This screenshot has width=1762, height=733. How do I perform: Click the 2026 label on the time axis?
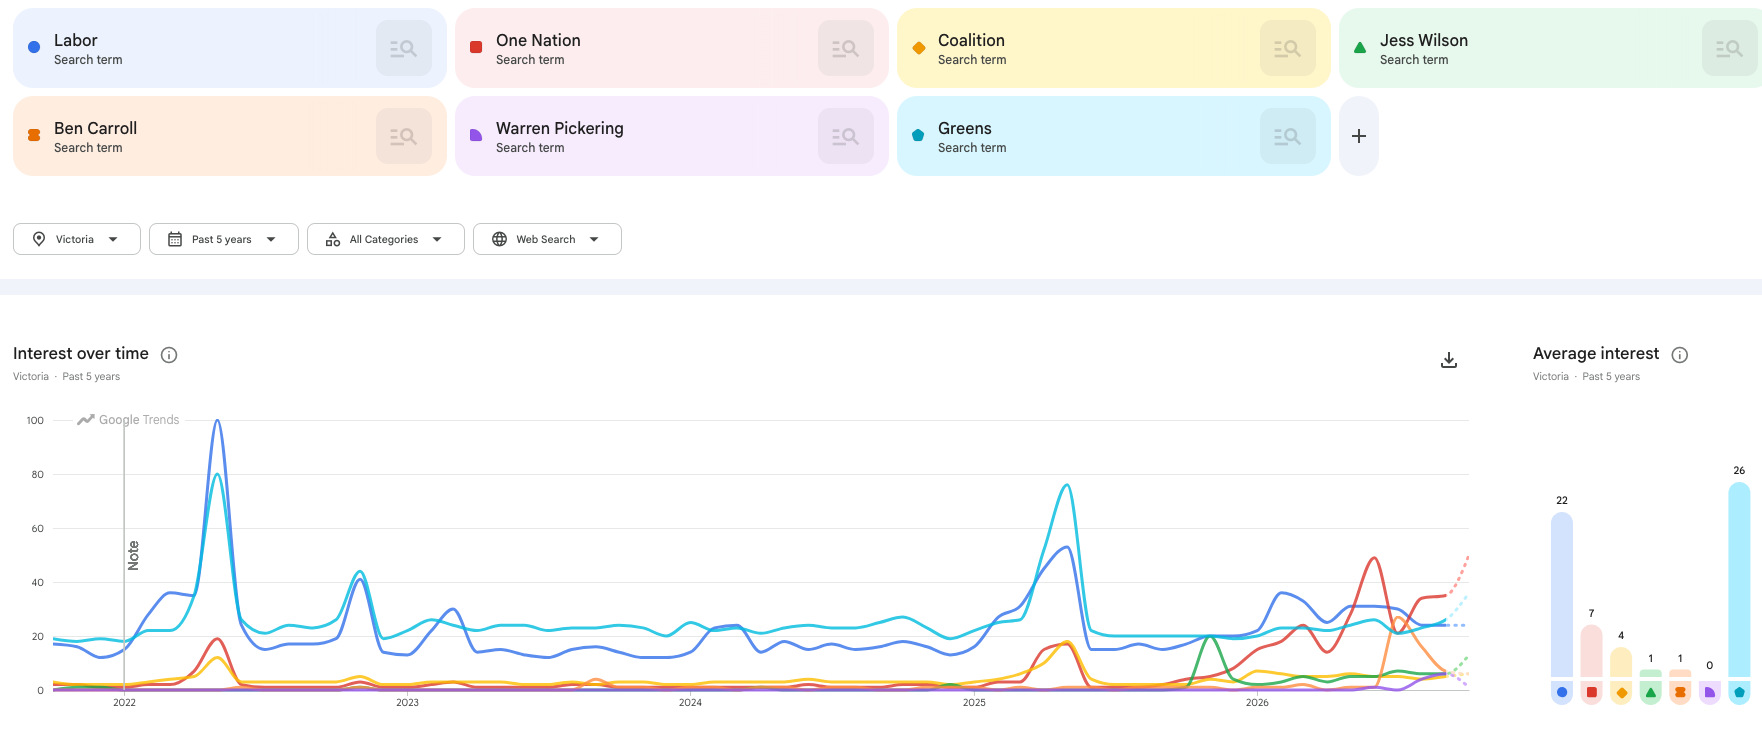click(1257, 703)
